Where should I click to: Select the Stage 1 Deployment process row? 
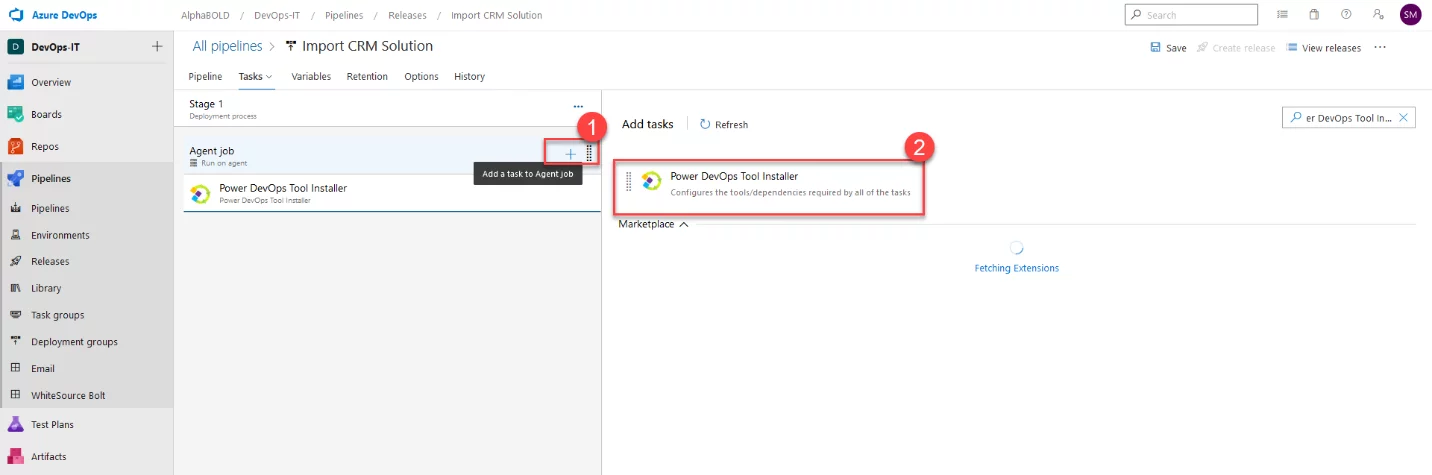387,108
